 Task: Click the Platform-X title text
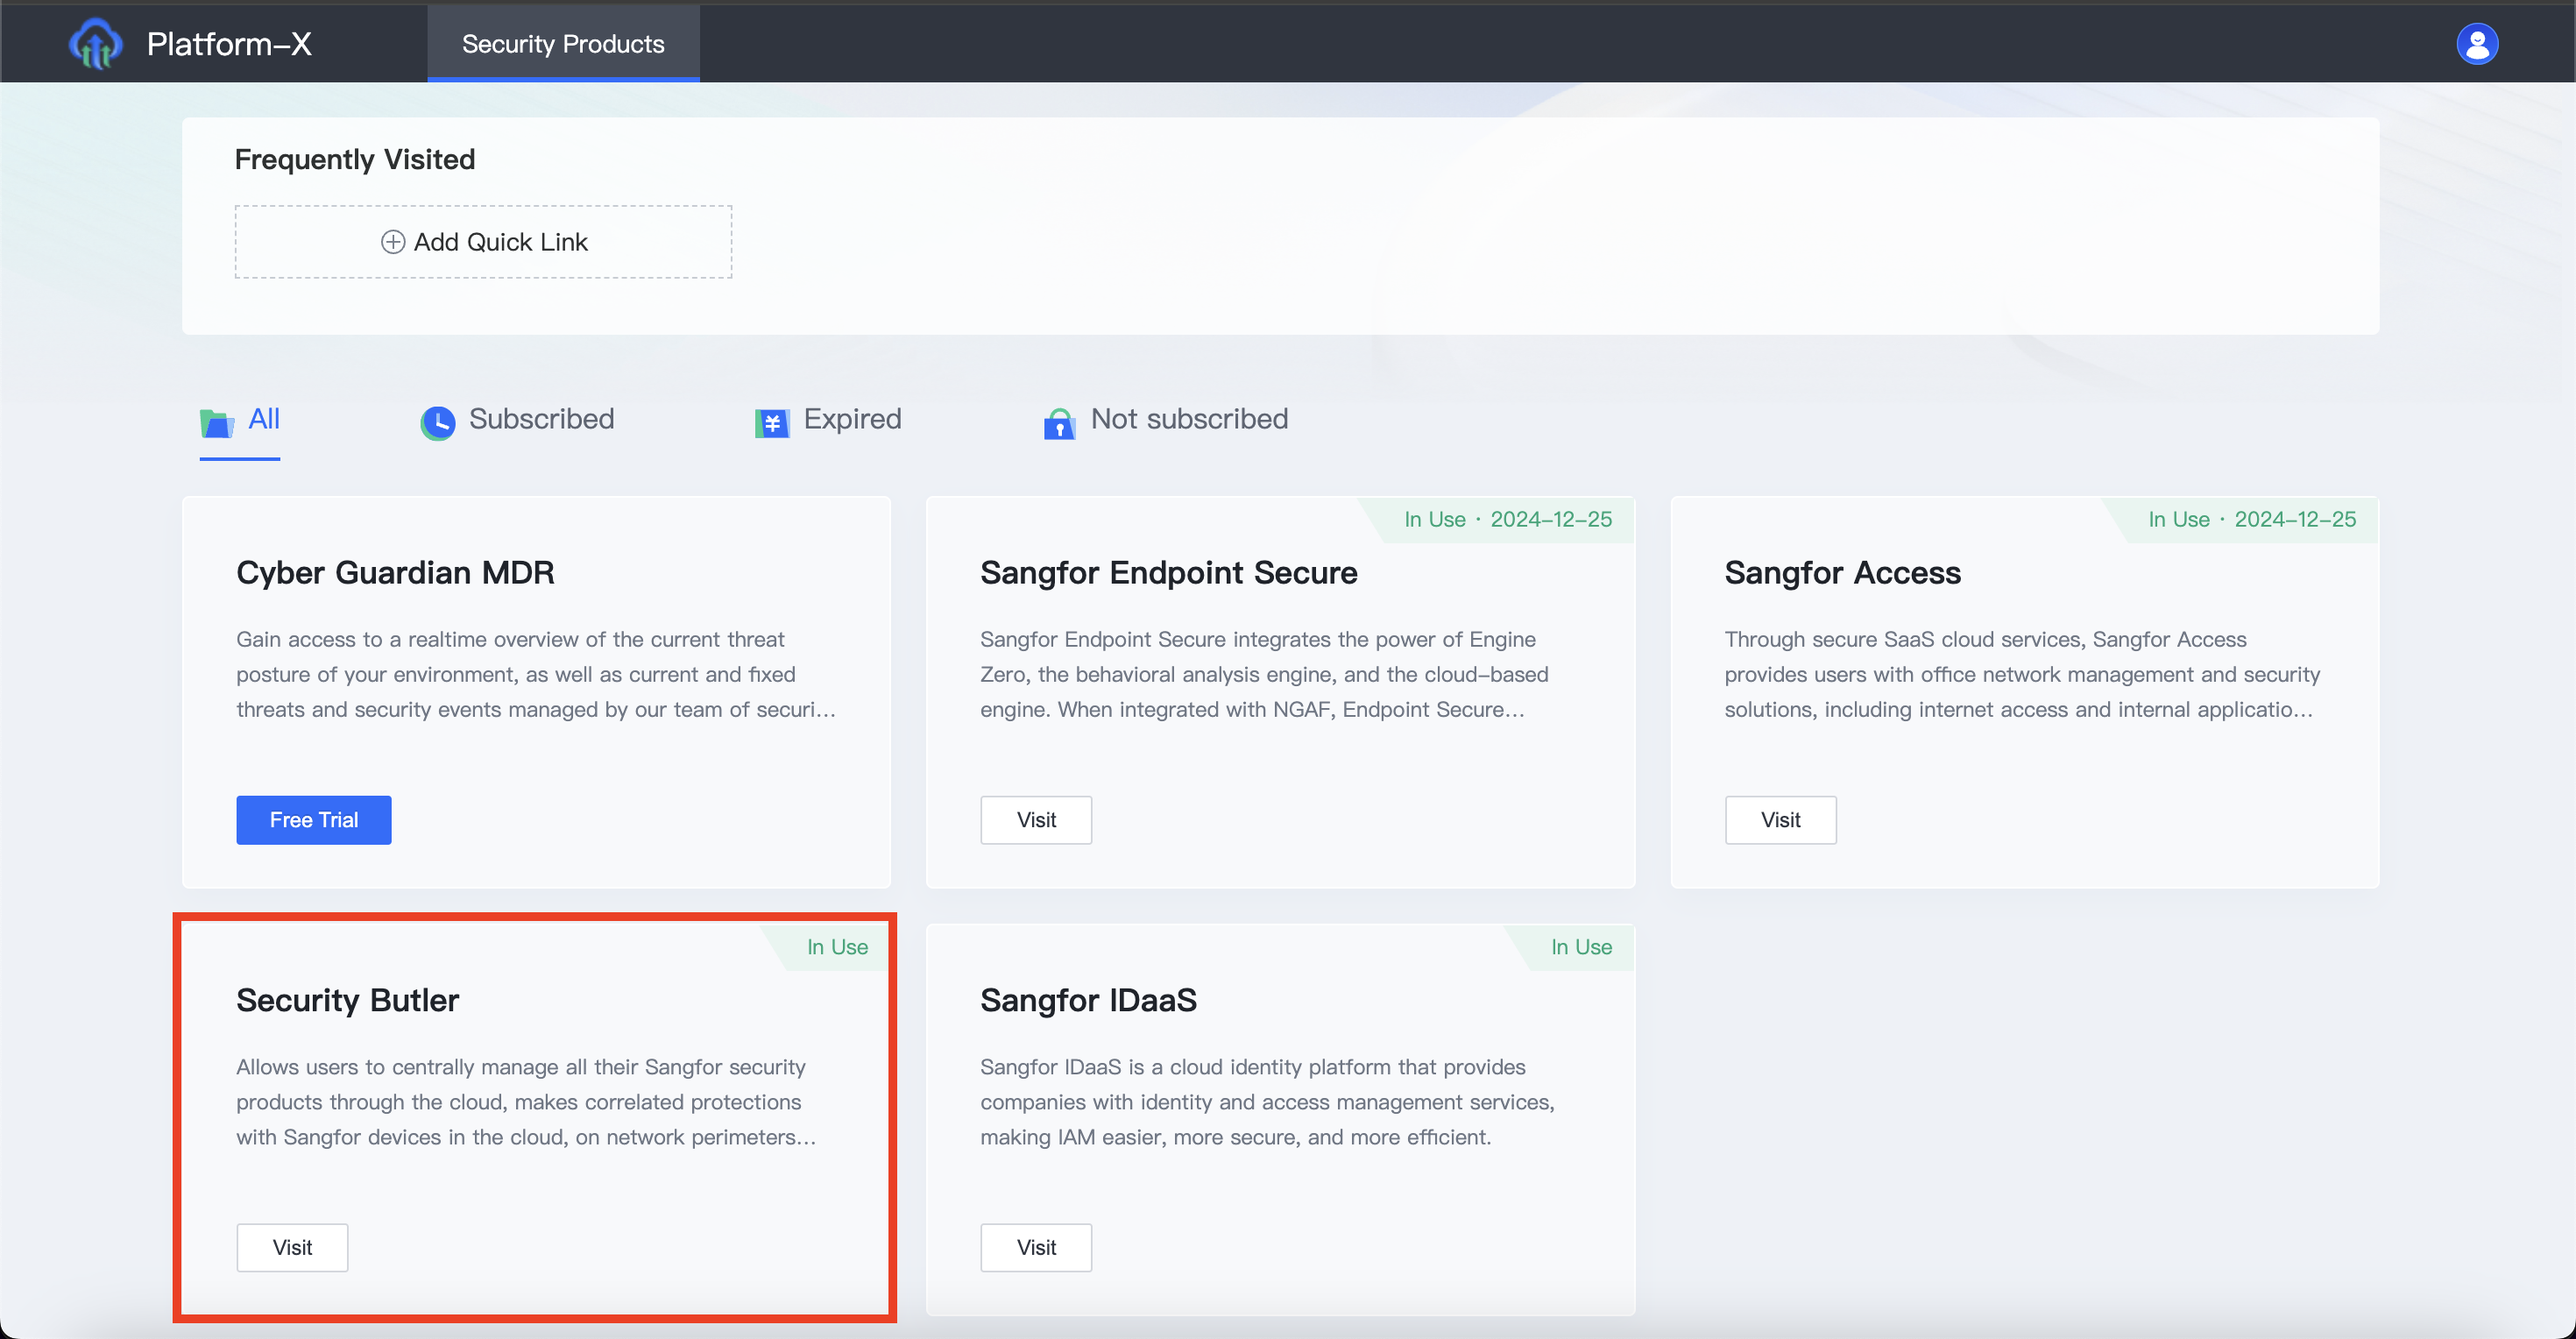click(229, 43)
